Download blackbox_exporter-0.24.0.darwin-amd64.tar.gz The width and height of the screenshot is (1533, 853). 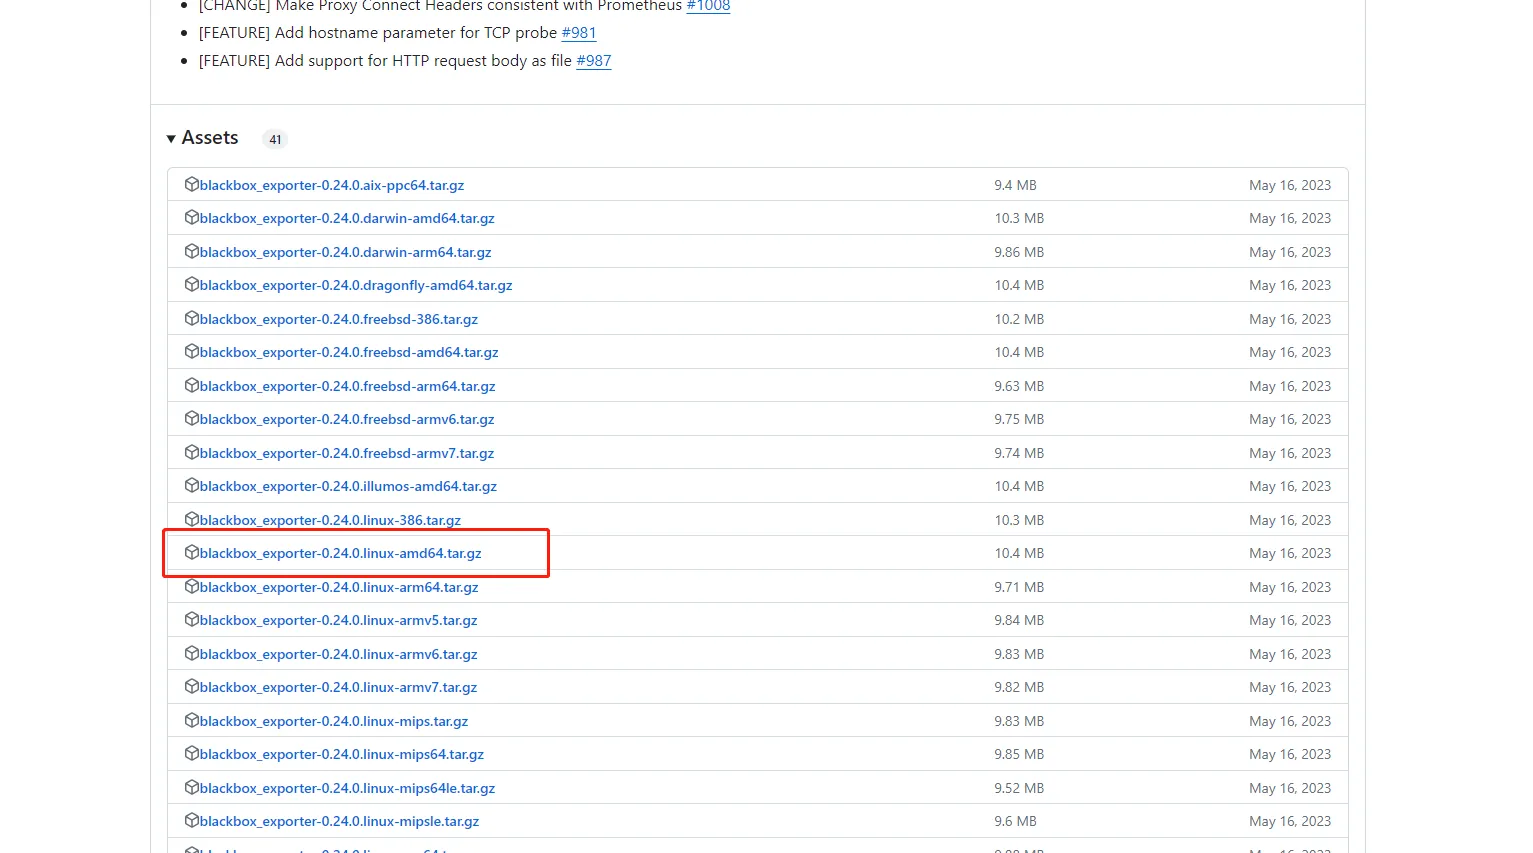coord(347,218)
